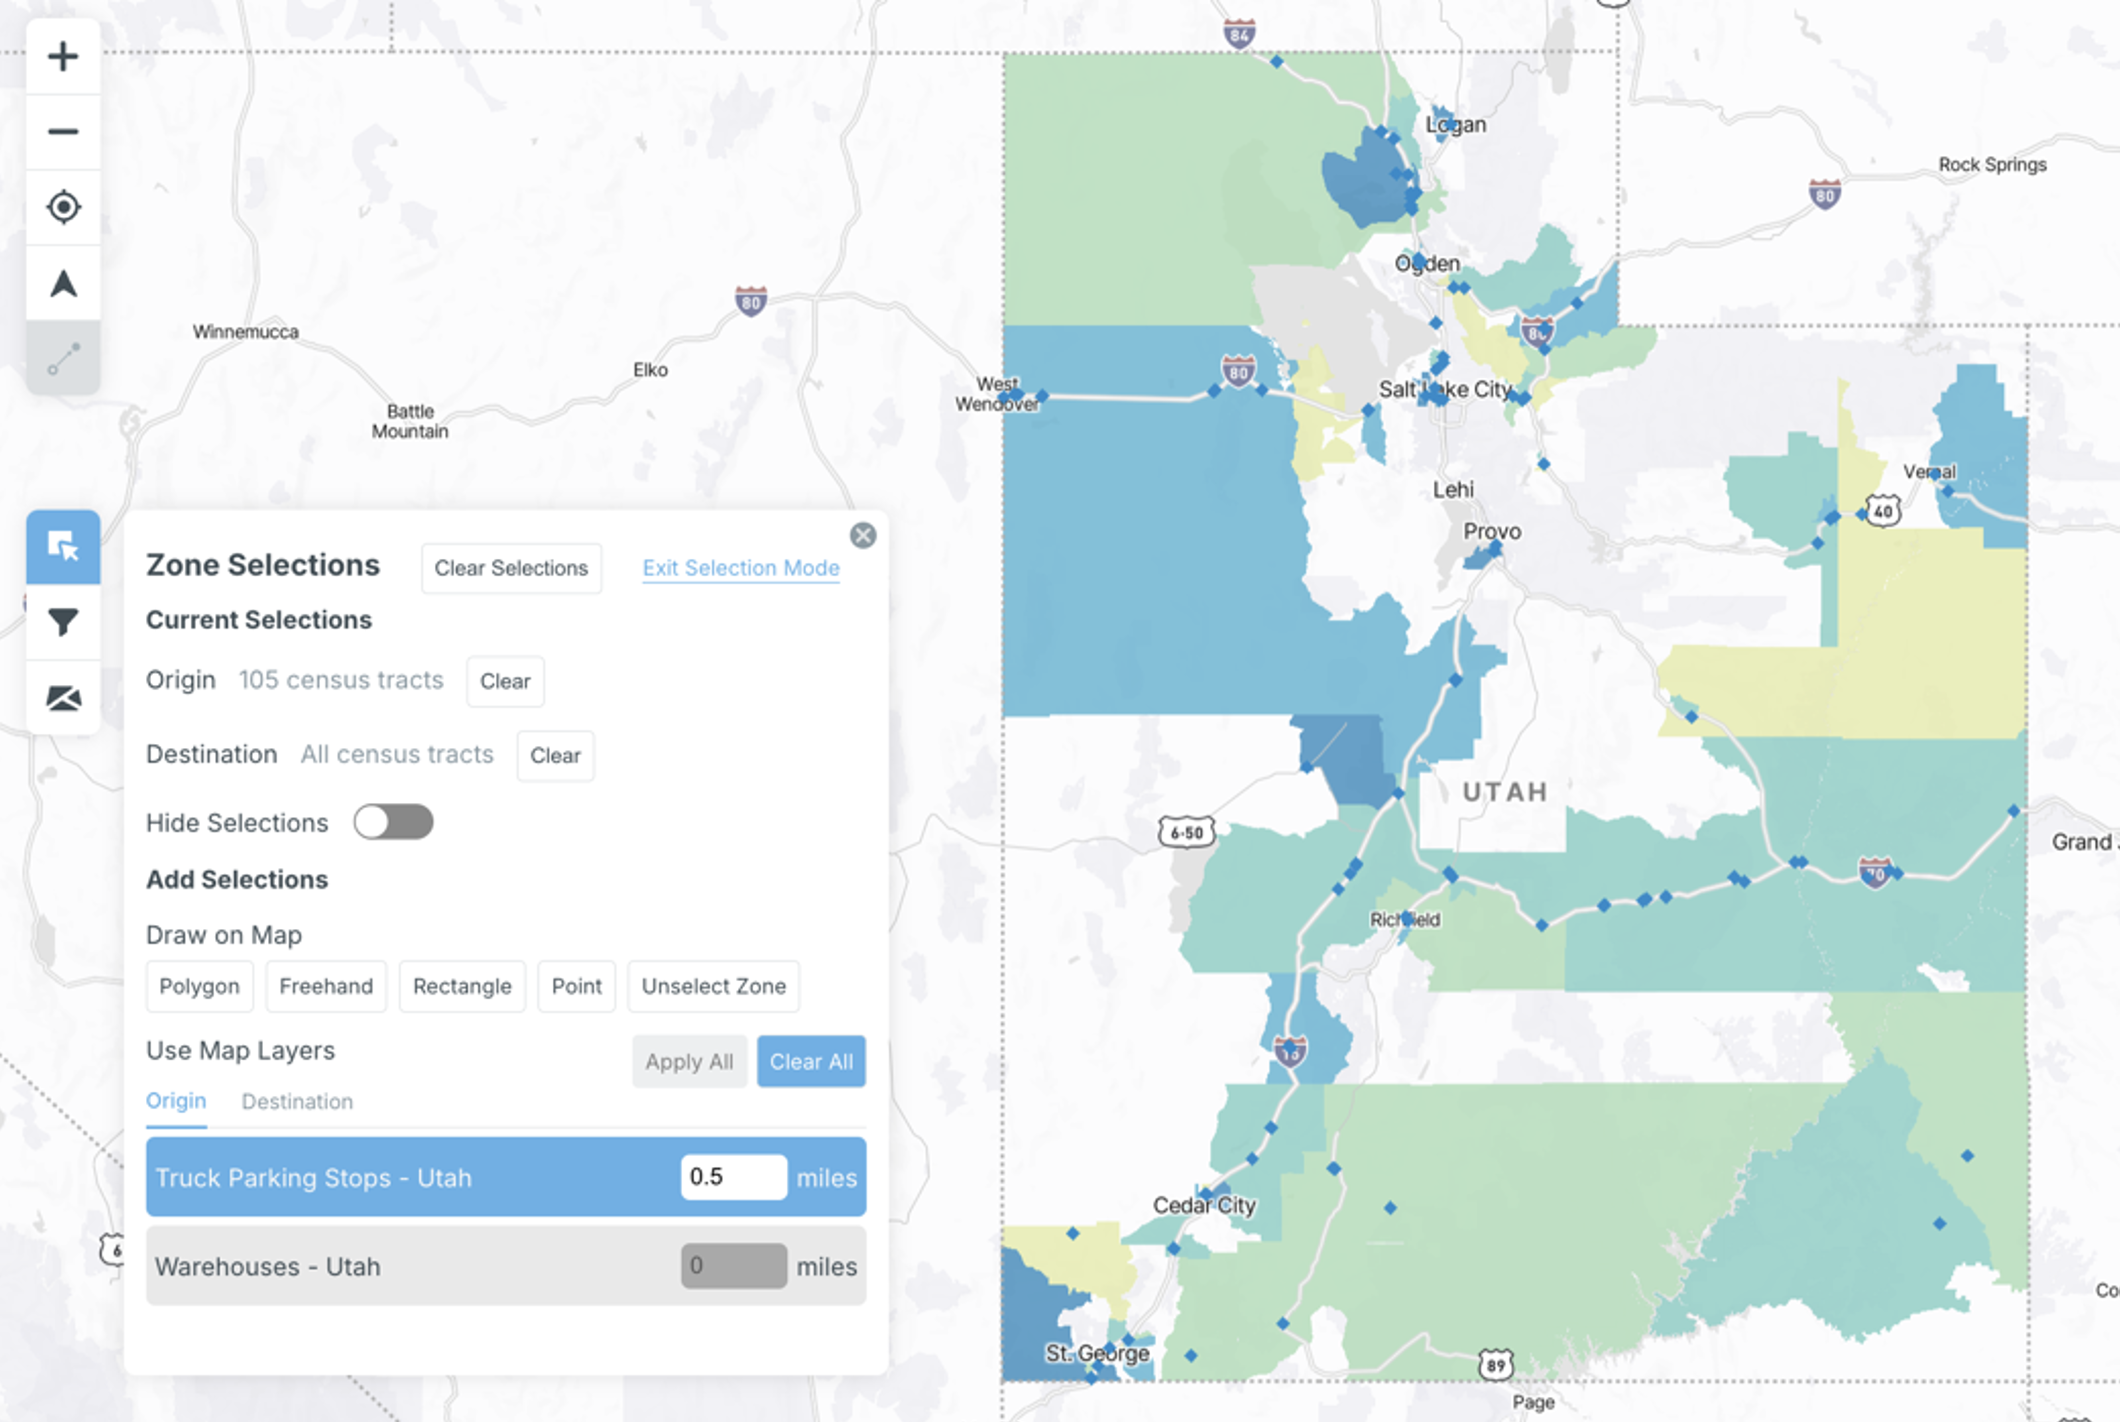Open the filter funnel tool

pyautogui.click(x=63, y=622)
